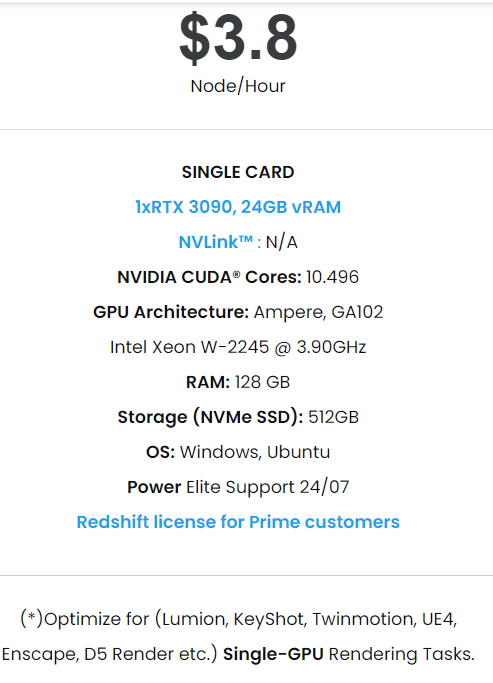
Task: Click the Storage (NVMe SSD) label
Action: 210,417
